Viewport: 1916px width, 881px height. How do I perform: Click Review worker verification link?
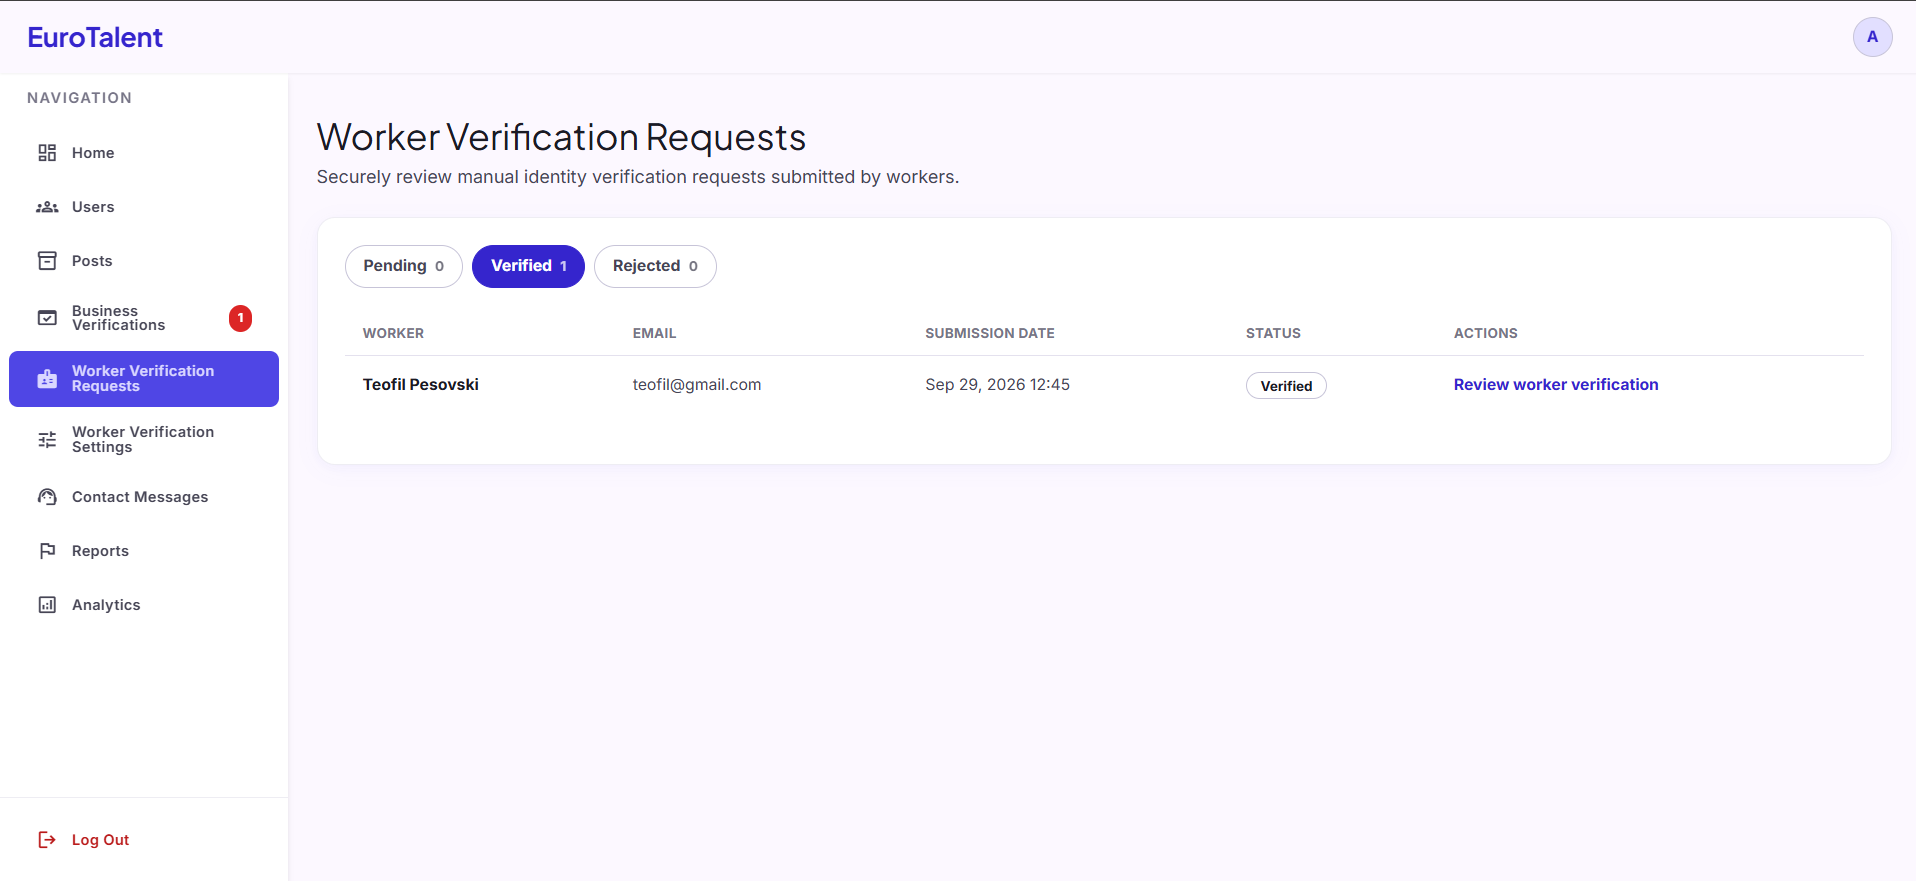[x=1556, y=385]
